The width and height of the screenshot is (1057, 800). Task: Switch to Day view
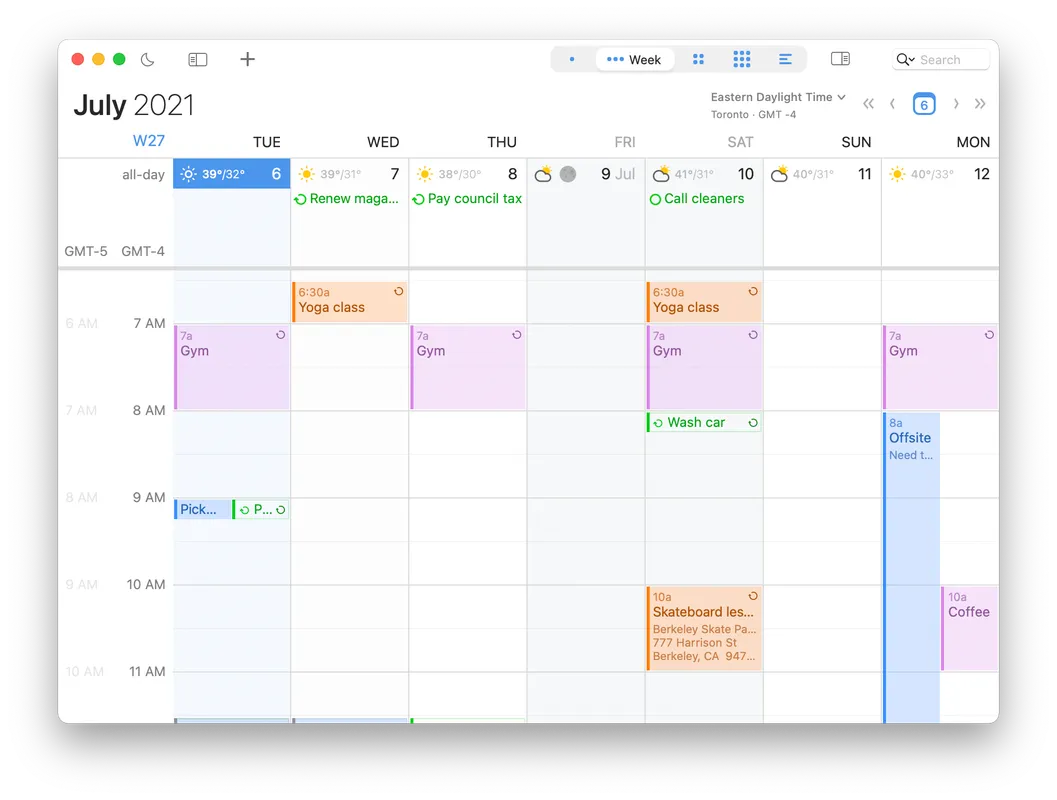[571, 59]
